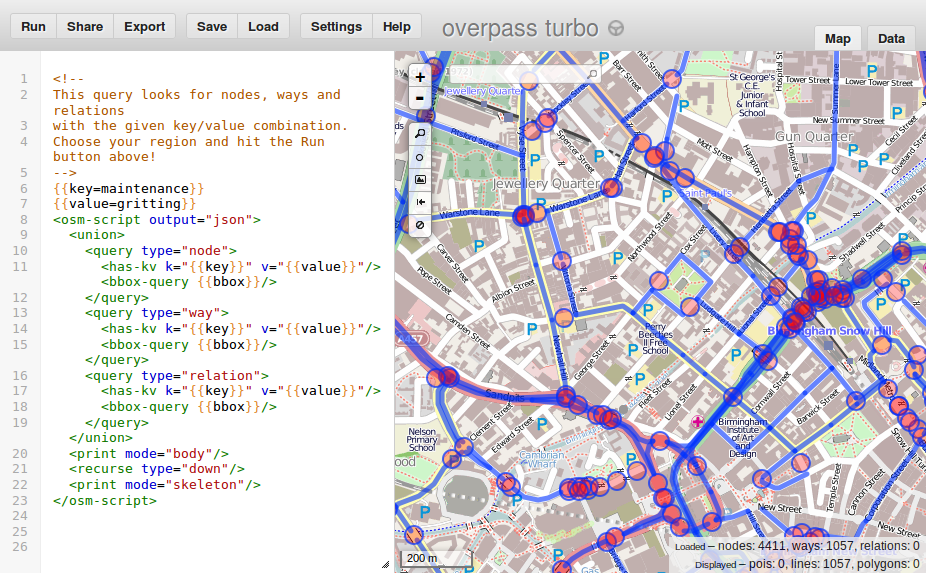Switch to the Data tab
This screenshot has width=926, height=573.
891,39
